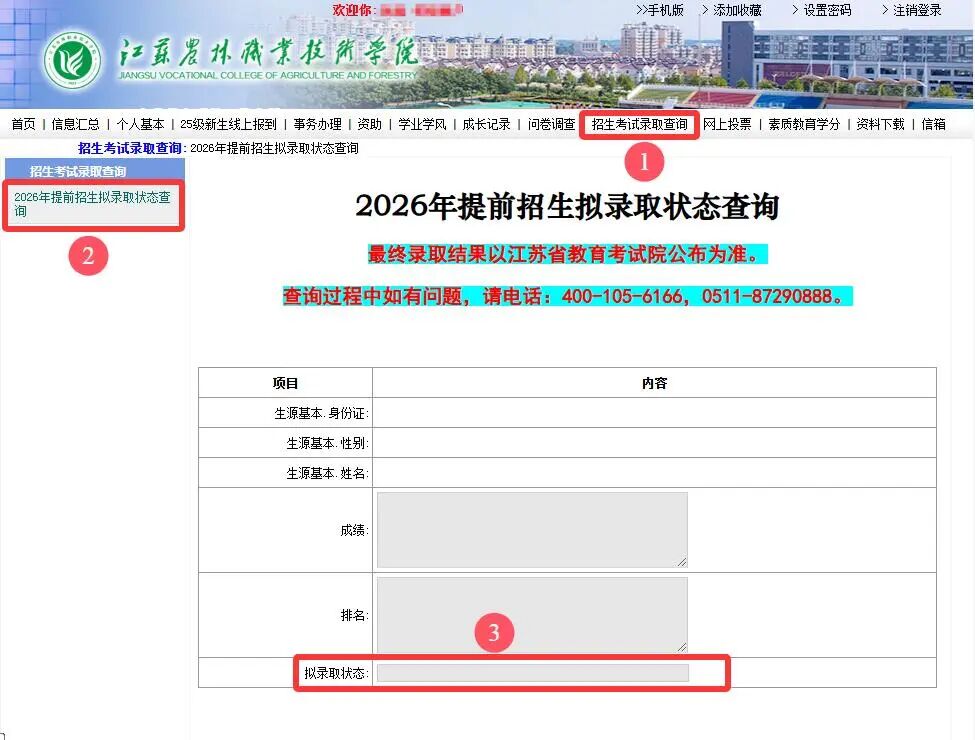Open 设置密码 password settings link
Screen dimensions: 975x740
coord(826,10)
